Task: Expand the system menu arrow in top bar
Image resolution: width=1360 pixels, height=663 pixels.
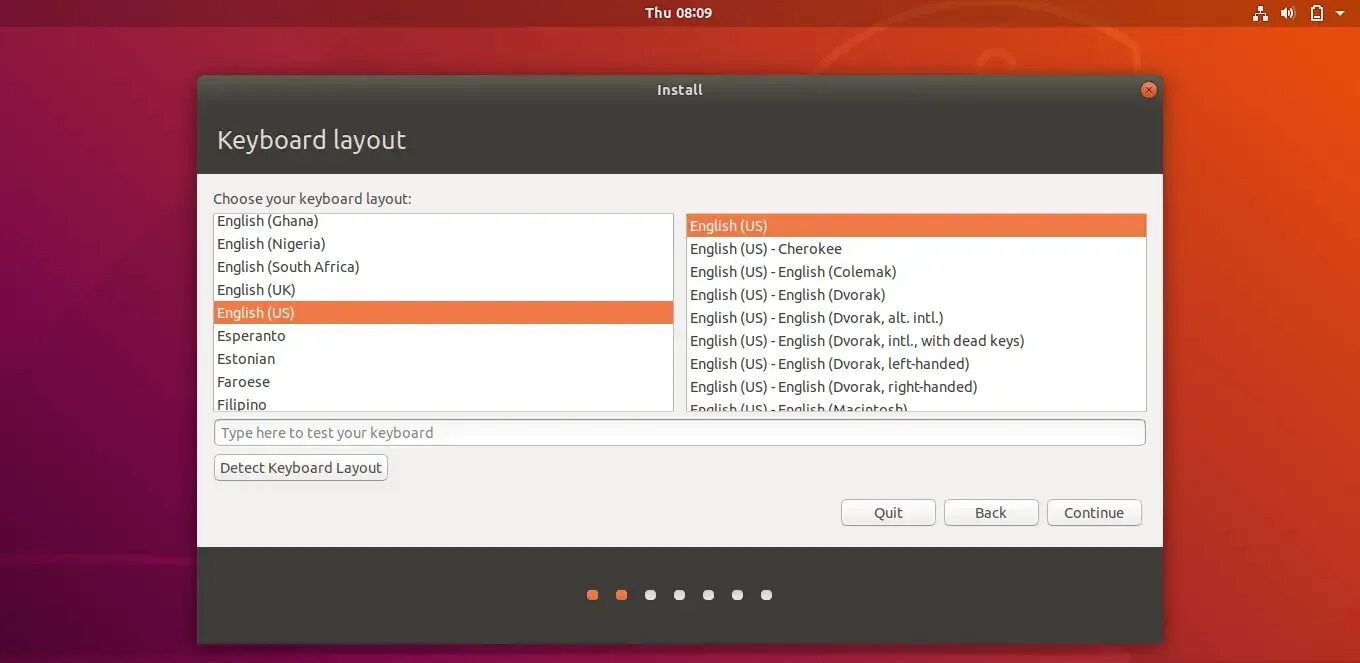Action: 1340,13
